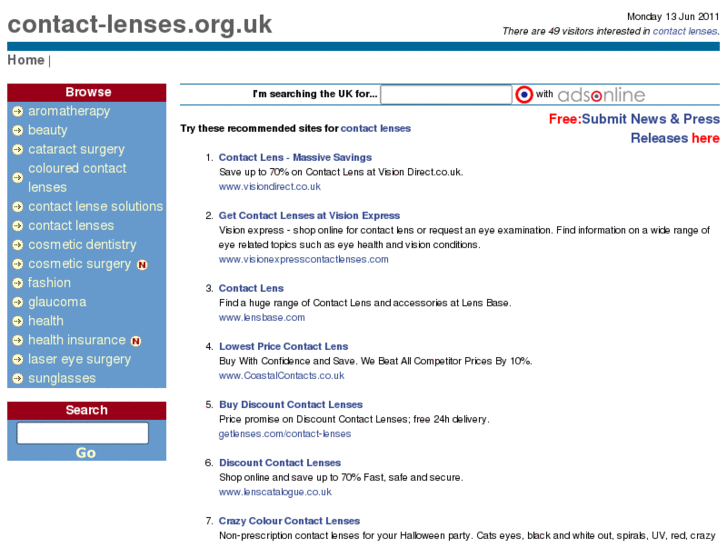Click the adsonline logo

tap(601, 95)
